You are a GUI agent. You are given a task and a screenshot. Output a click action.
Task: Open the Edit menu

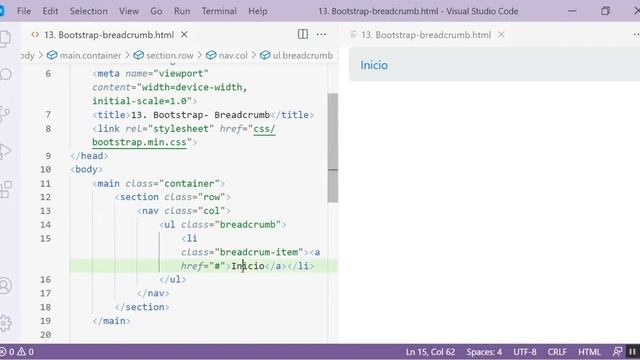[50, 11]
